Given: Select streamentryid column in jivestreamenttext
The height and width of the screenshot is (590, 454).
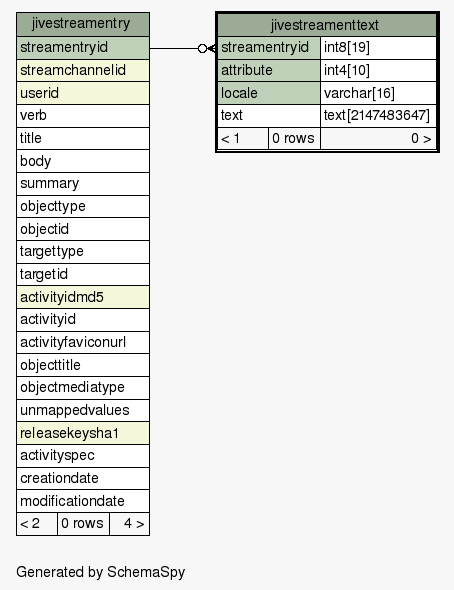Looking at the screenshot, I should coord(269,48).
